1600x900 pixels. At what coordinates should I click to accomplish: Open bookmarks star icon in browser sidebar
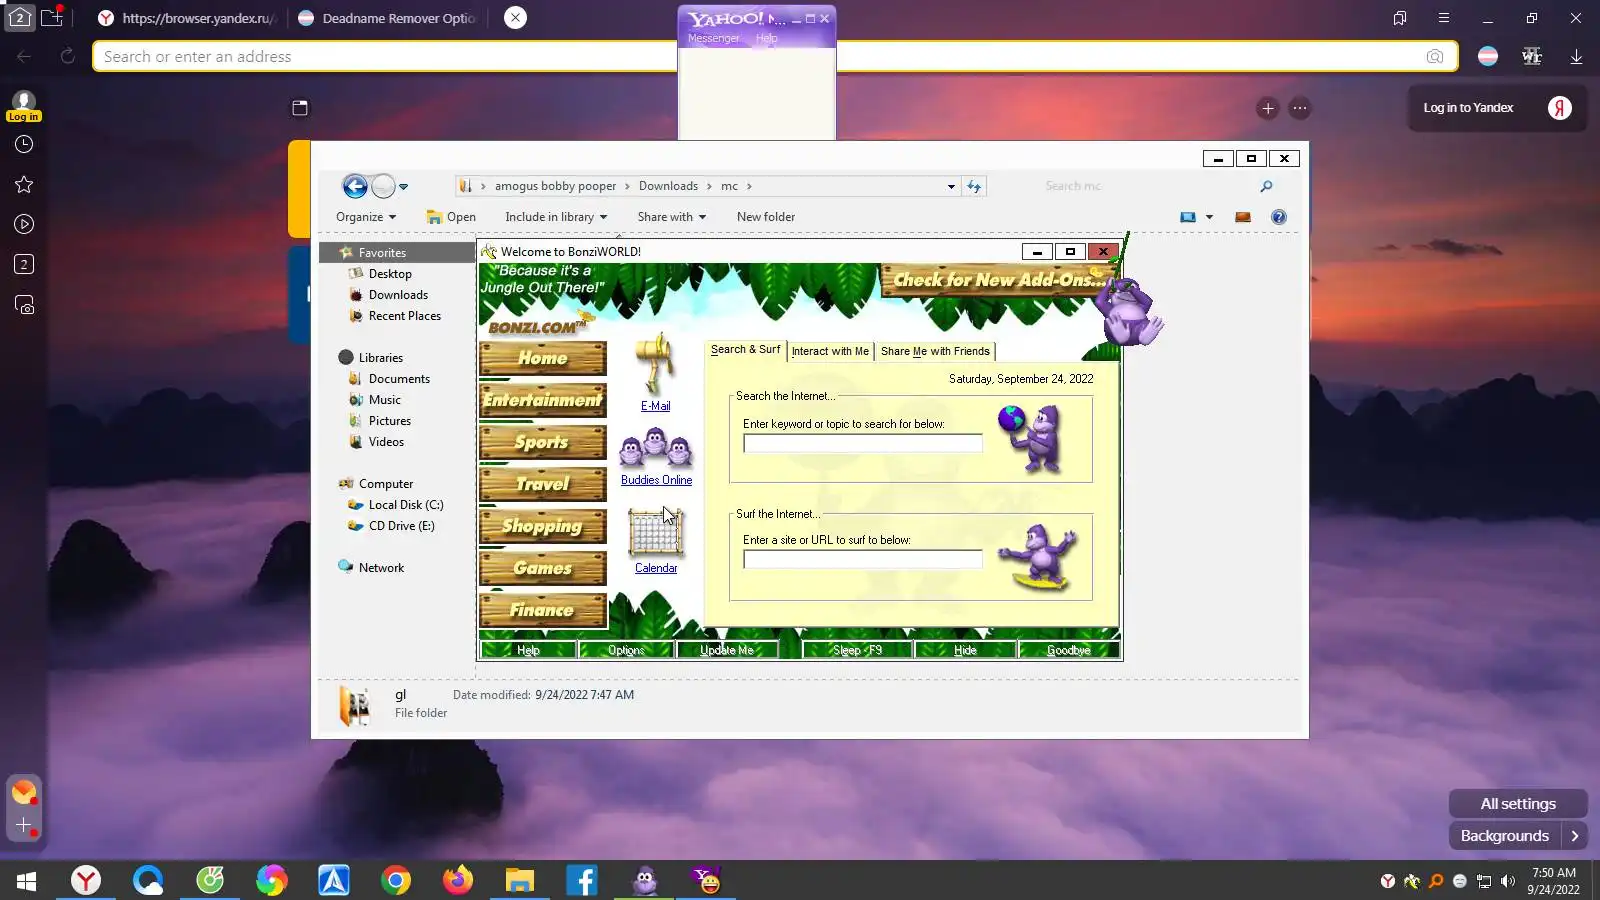[x=24, y=184]
